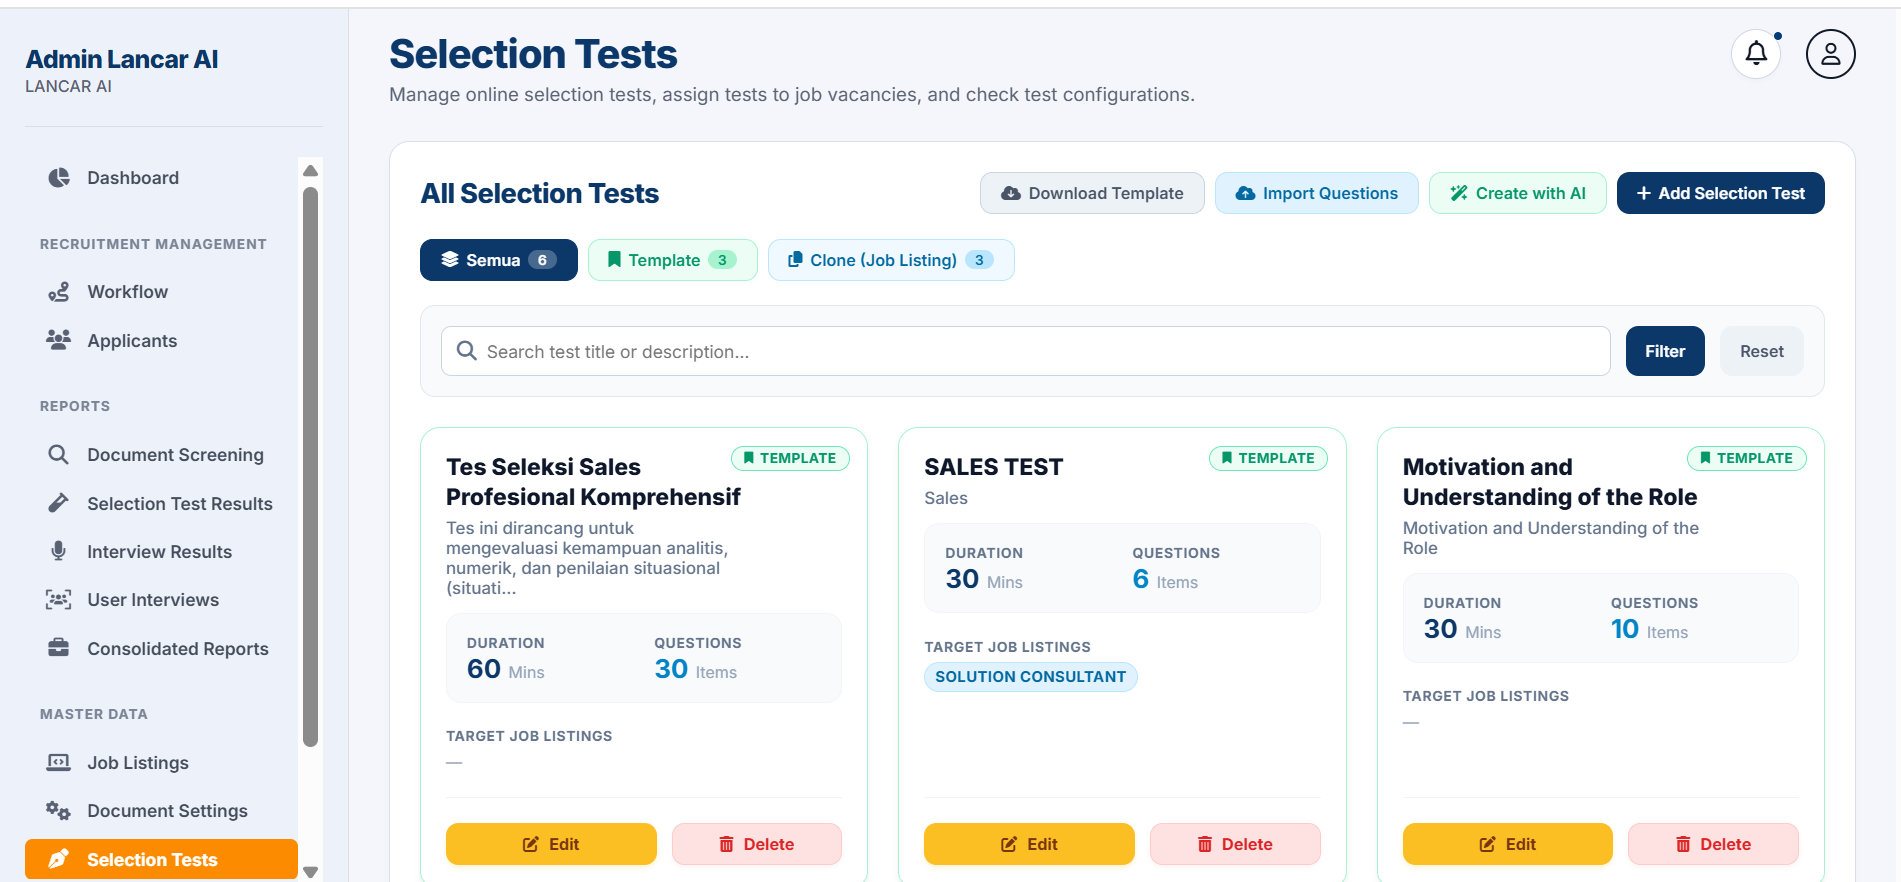Image resolution: width=1901 pixels, height=882 pixels.
Task: Delete the Motivation and Understanding test
Action: [x=1713, y=844]
